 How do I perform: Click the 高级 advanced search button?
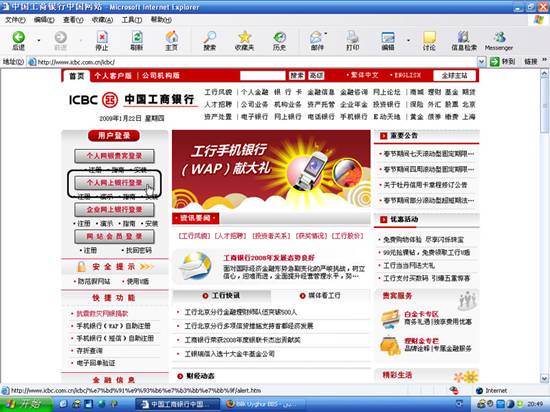(x=316, y=75)
